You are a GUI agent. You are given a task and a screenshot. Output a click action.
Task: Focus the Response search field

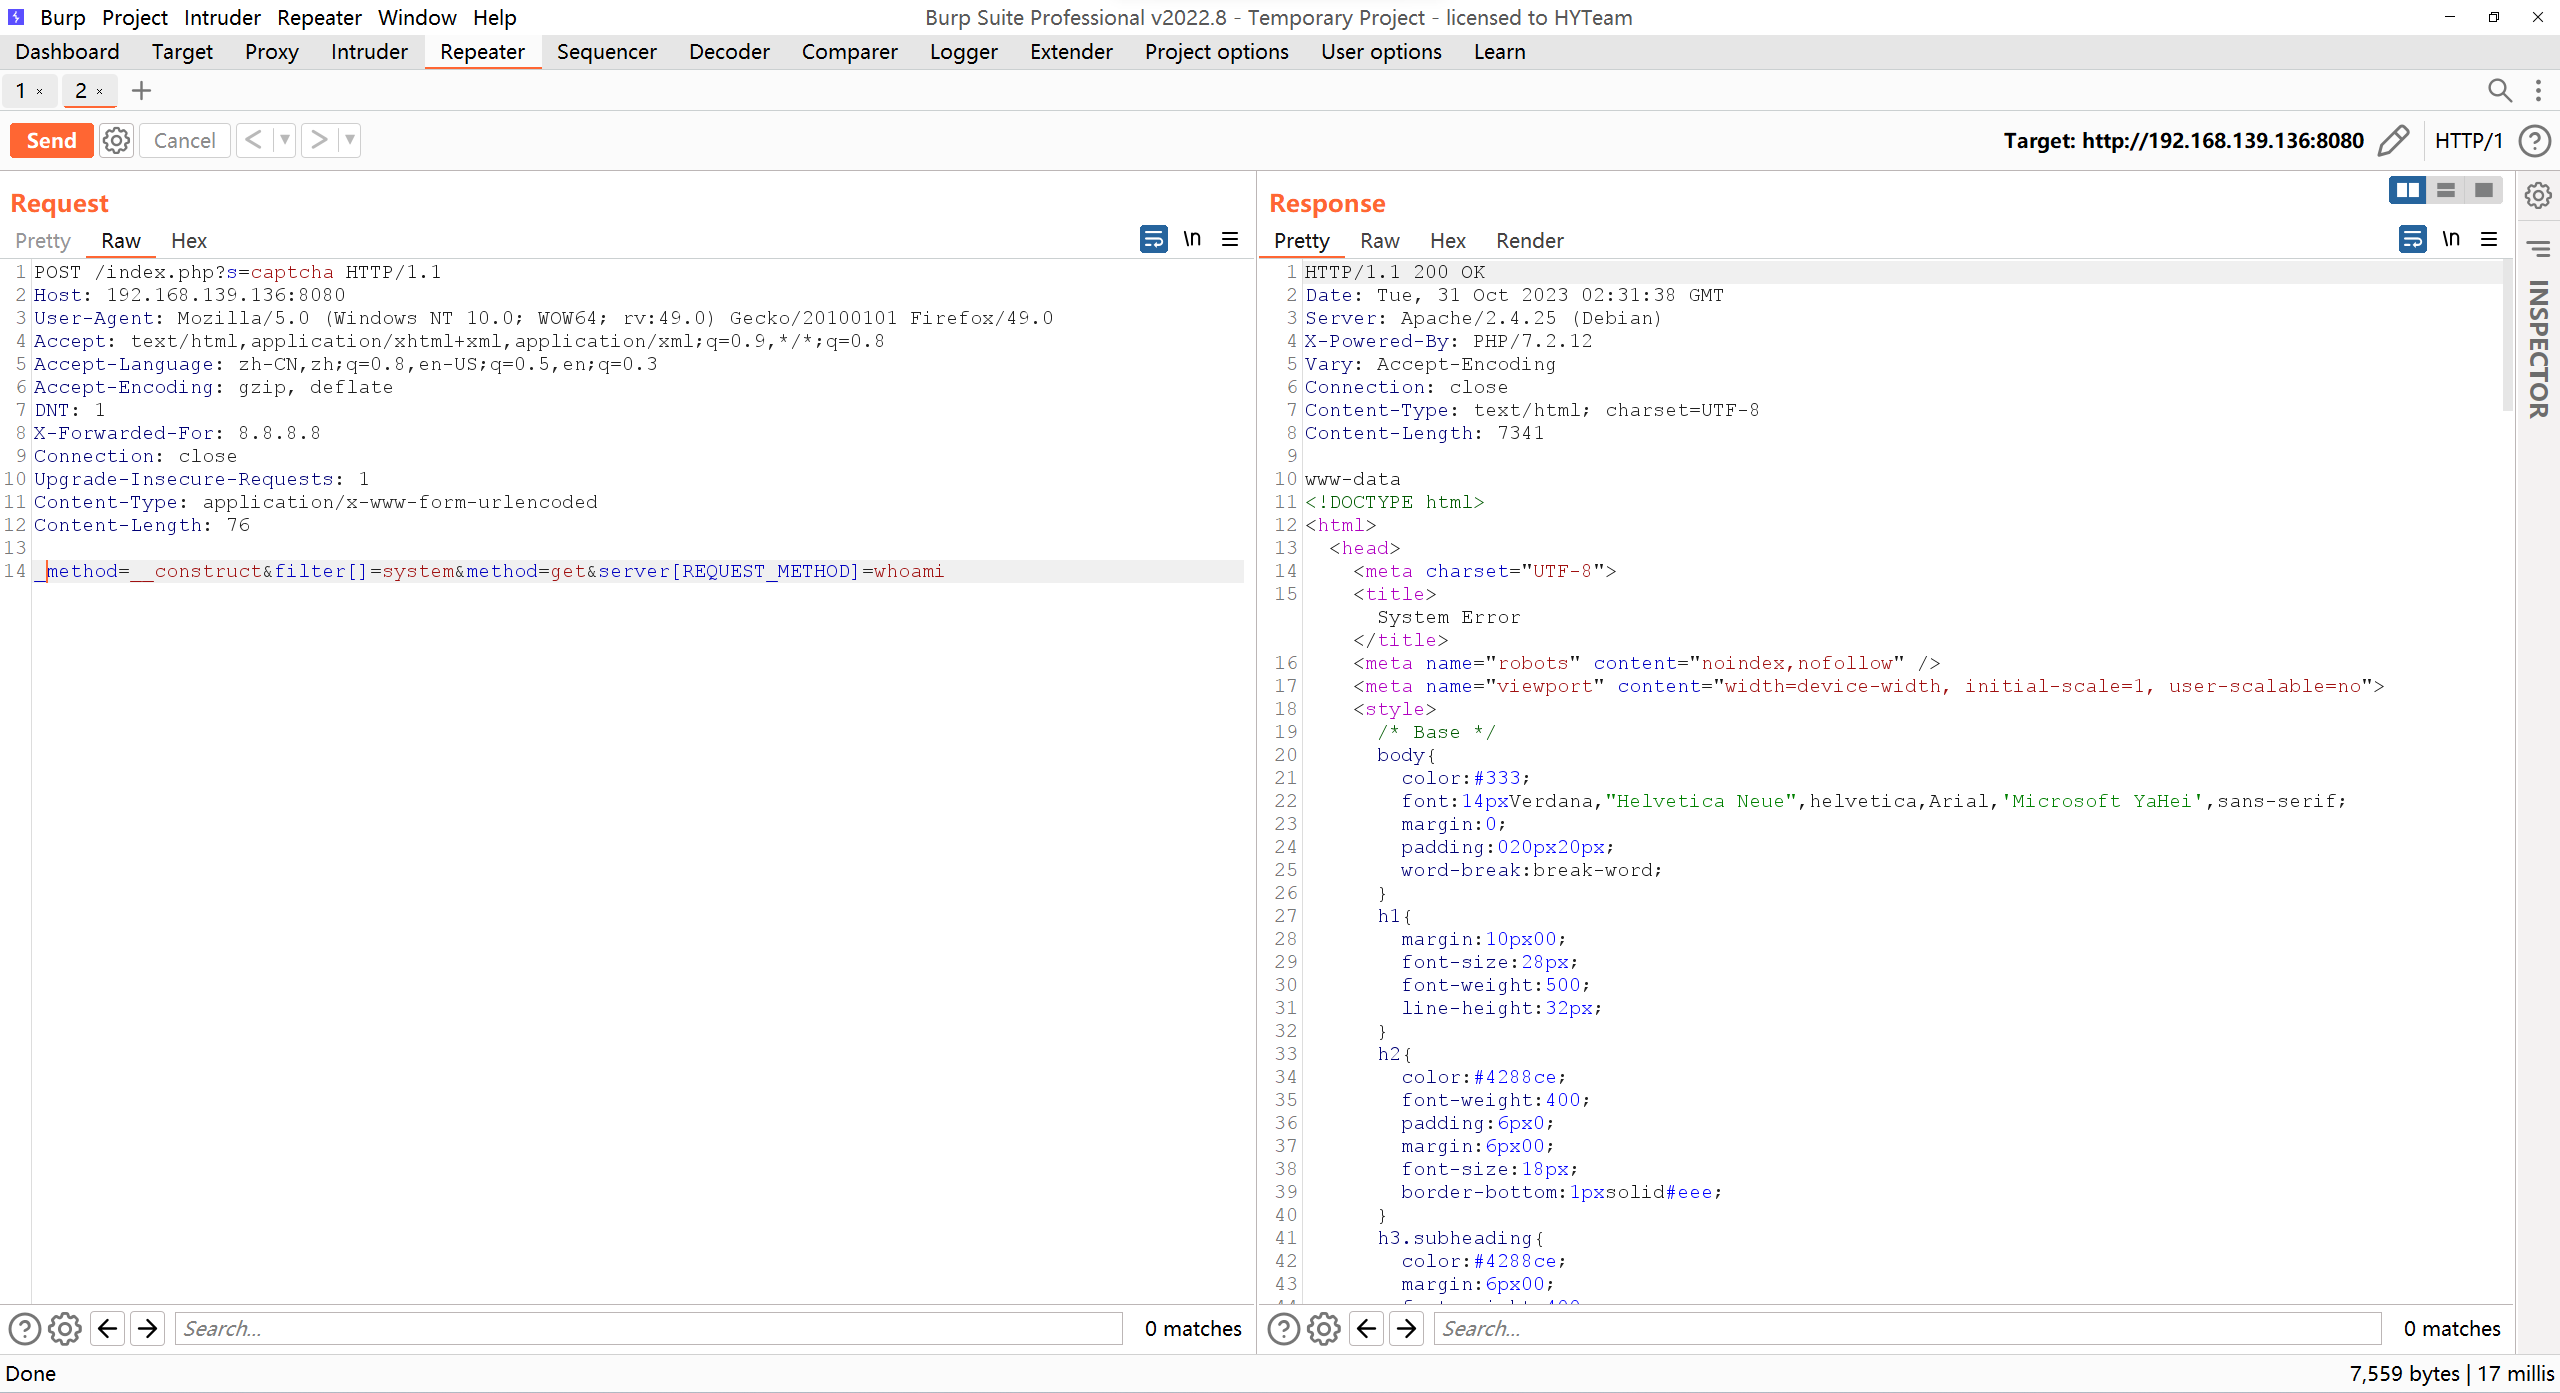1908,1329
